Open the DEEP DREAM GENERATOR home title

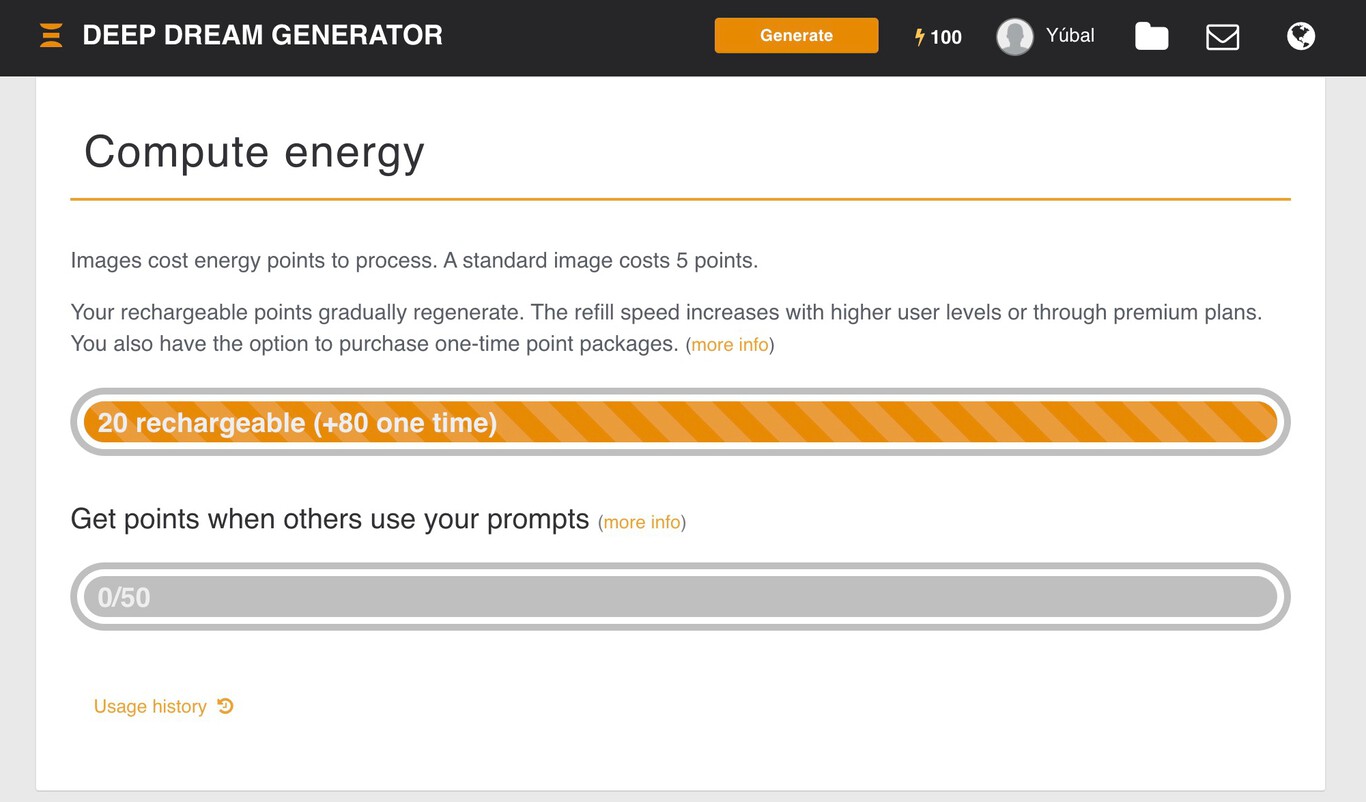coord(262,36)
